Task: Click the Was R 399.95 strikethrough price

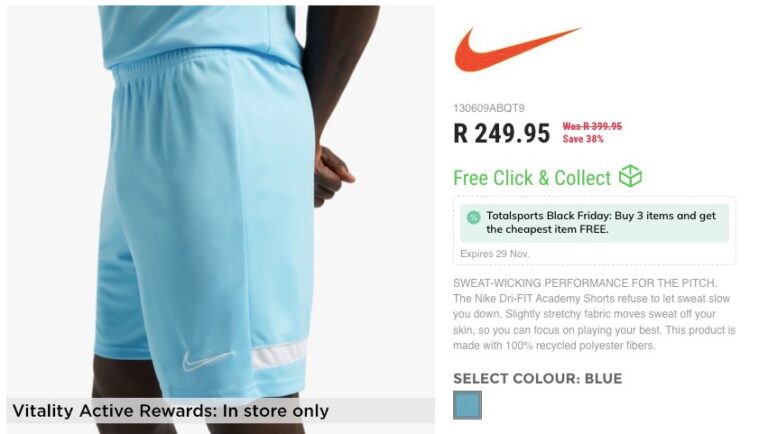Action: click(x=592, y=126)
